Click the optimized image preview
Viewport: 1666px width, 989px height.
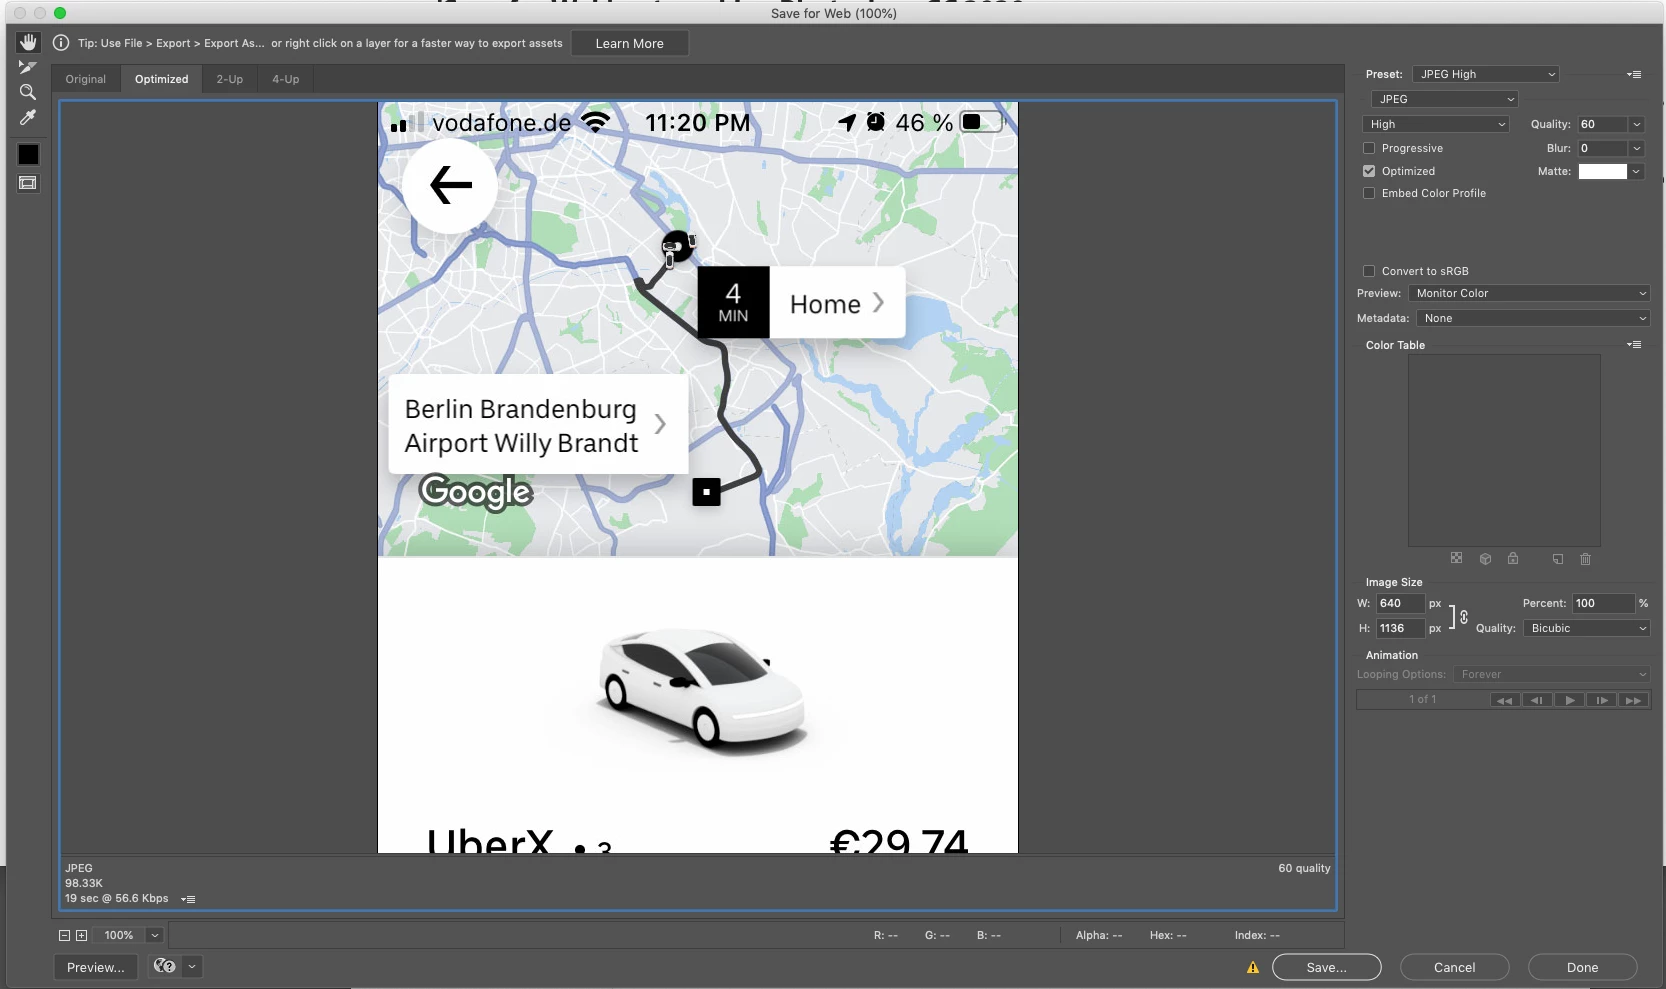point(698,477)
